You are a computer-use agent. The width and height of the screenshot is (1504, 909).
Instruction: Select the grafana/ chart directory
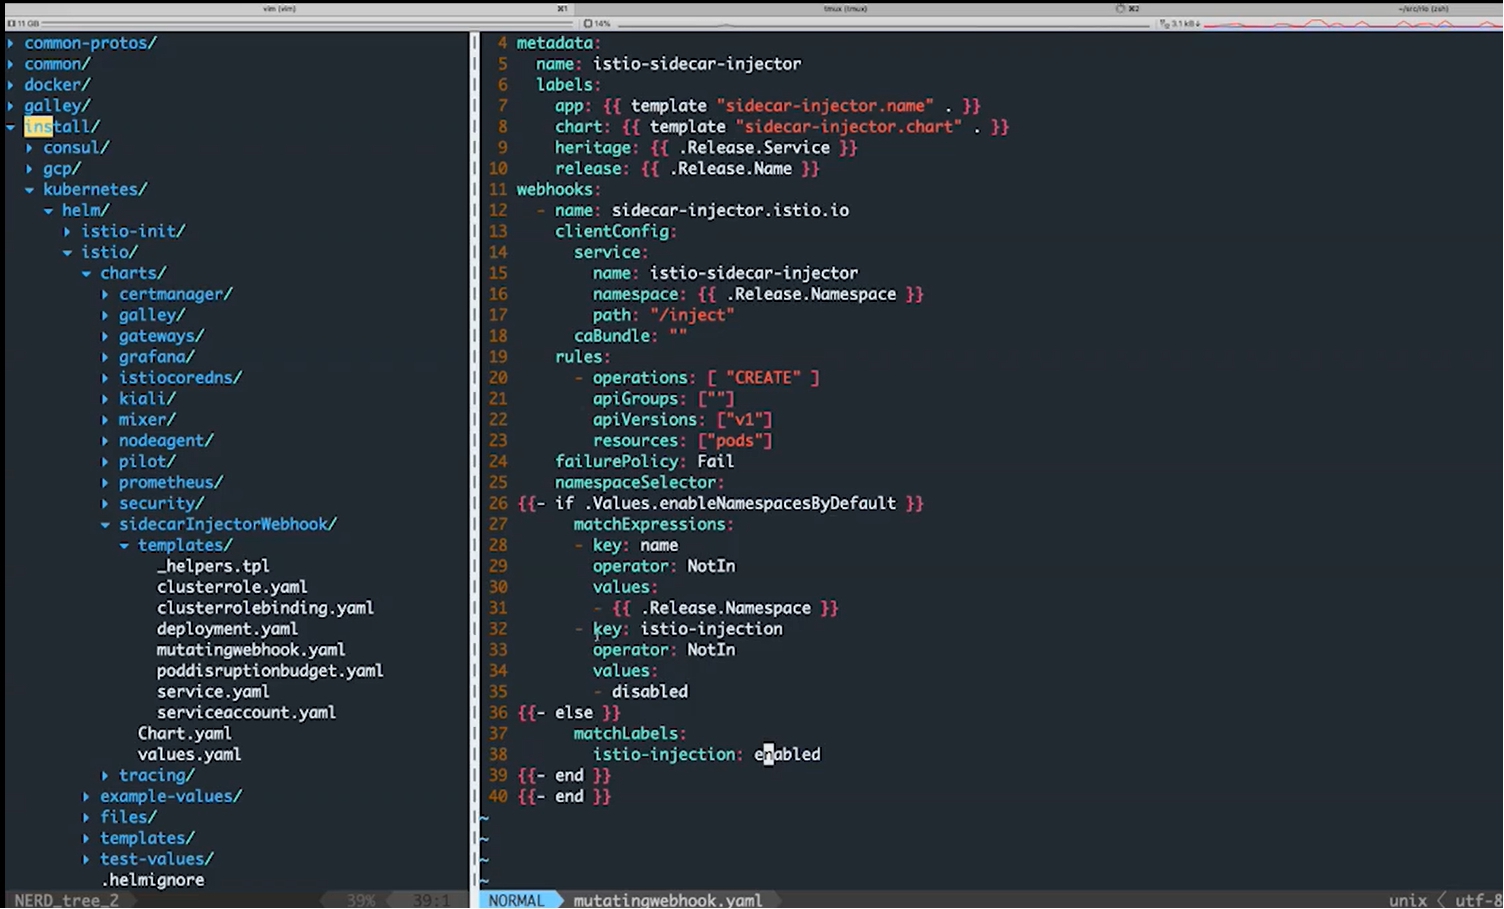coord(157,358)
